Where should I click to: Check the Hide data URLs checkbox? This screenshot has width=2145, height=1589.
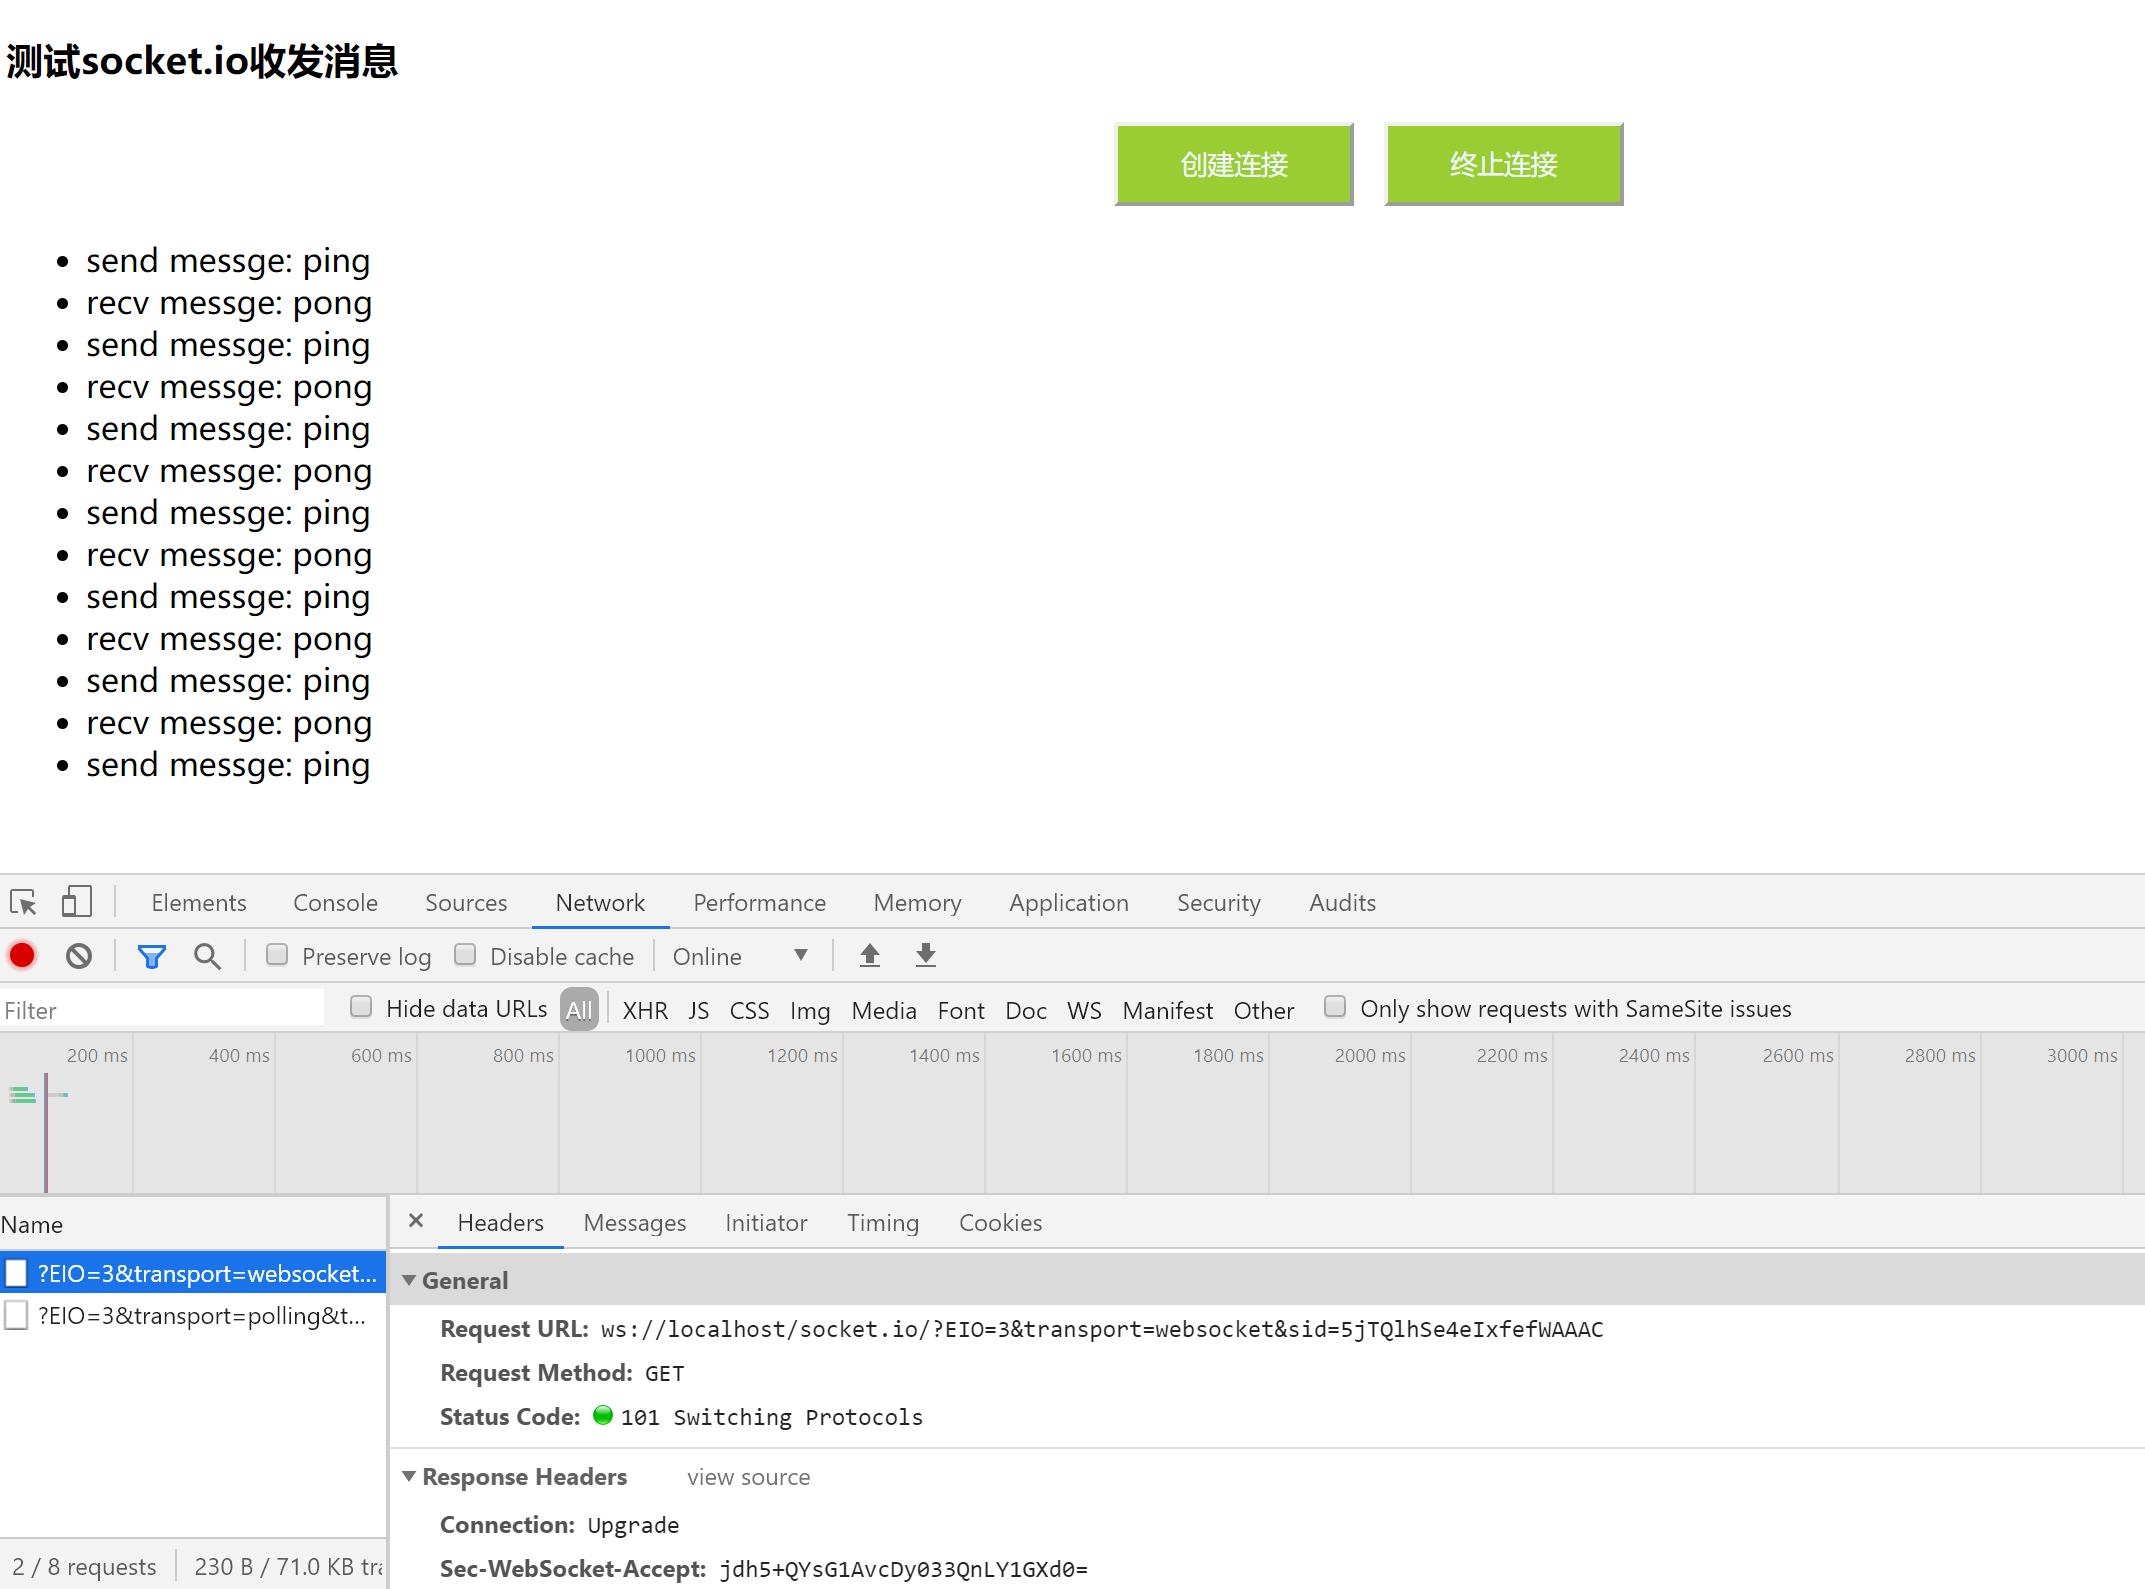tap(361, 1007)
